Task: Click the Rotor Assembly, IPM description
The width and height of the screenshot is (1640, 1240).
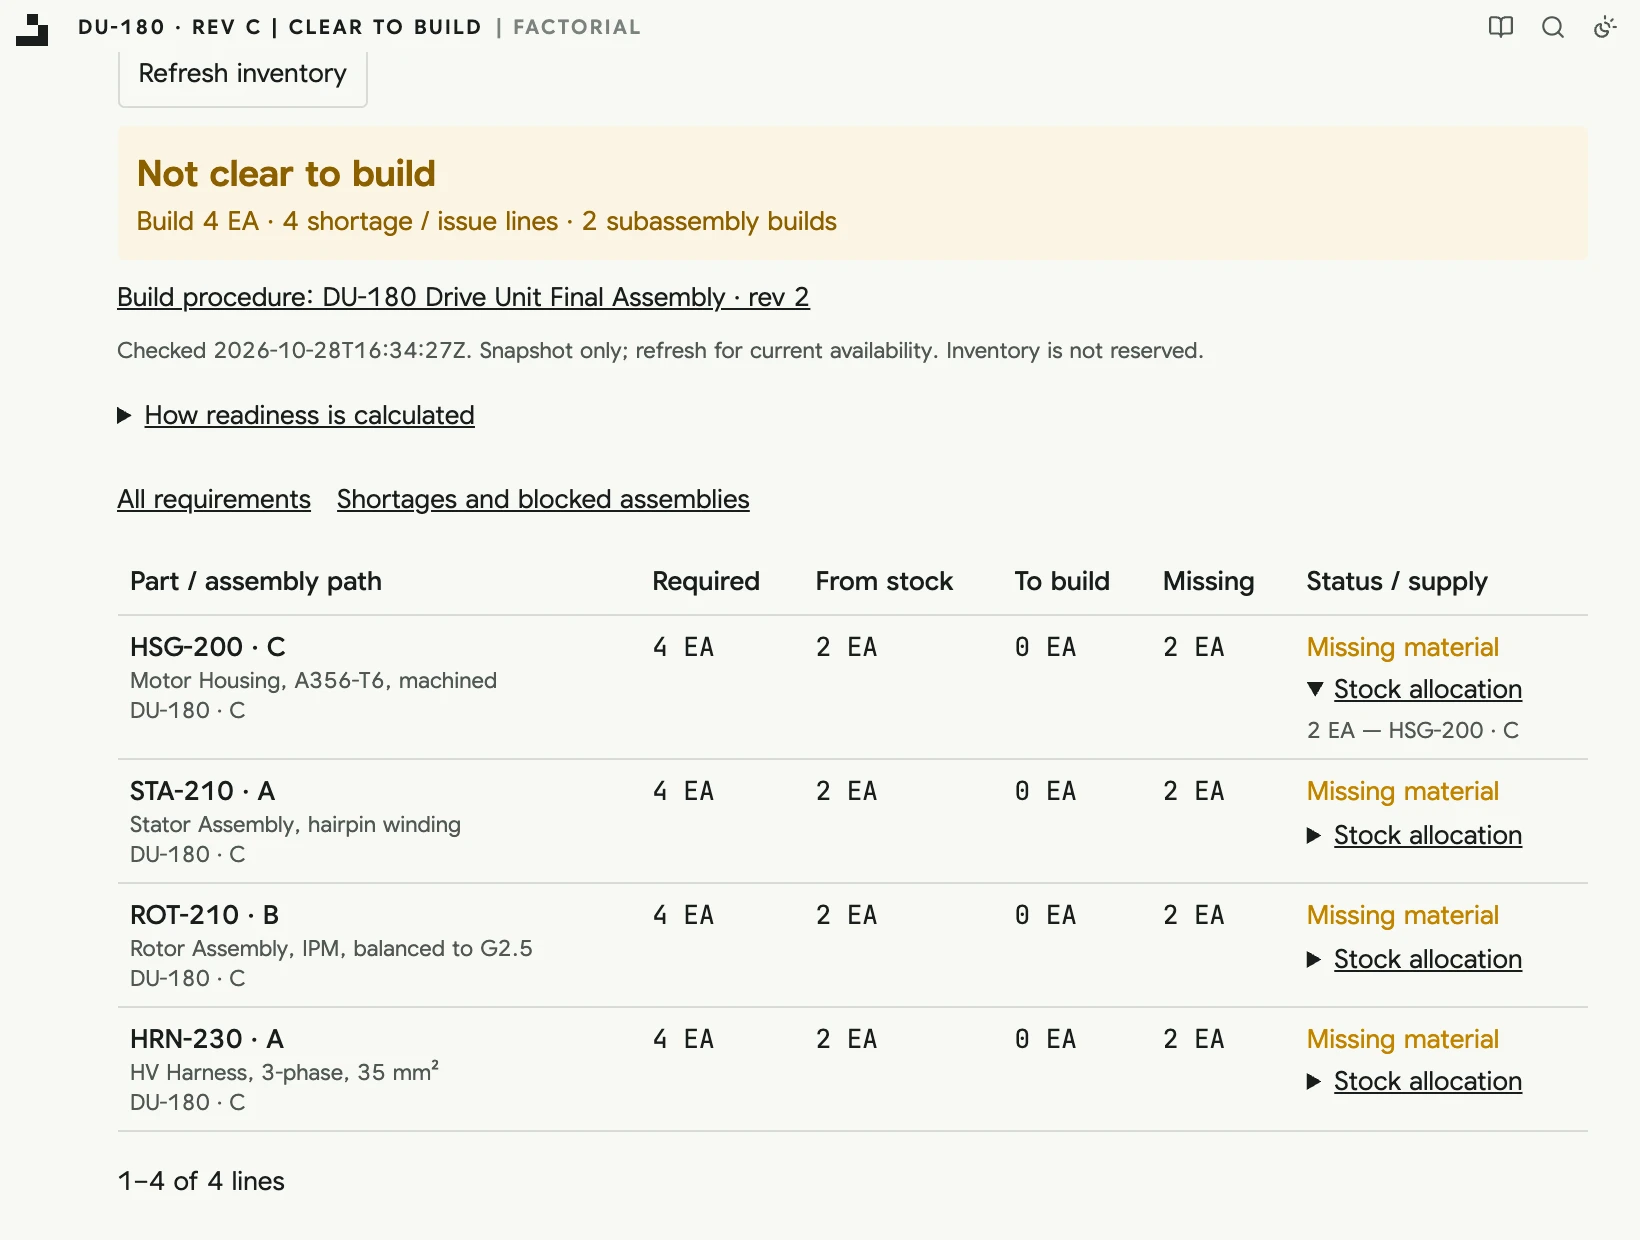Action: click(331, 948)
